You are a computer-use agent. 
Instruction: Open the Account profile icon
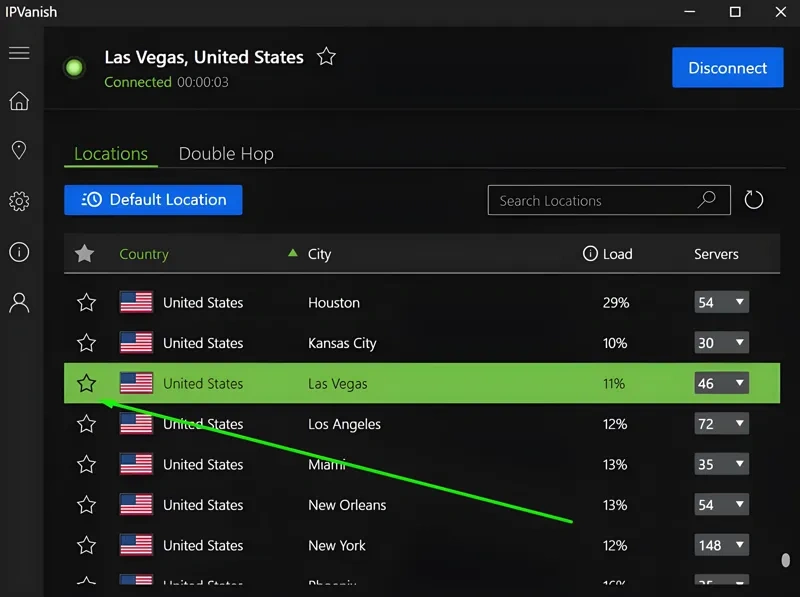(x=19, y=303)
